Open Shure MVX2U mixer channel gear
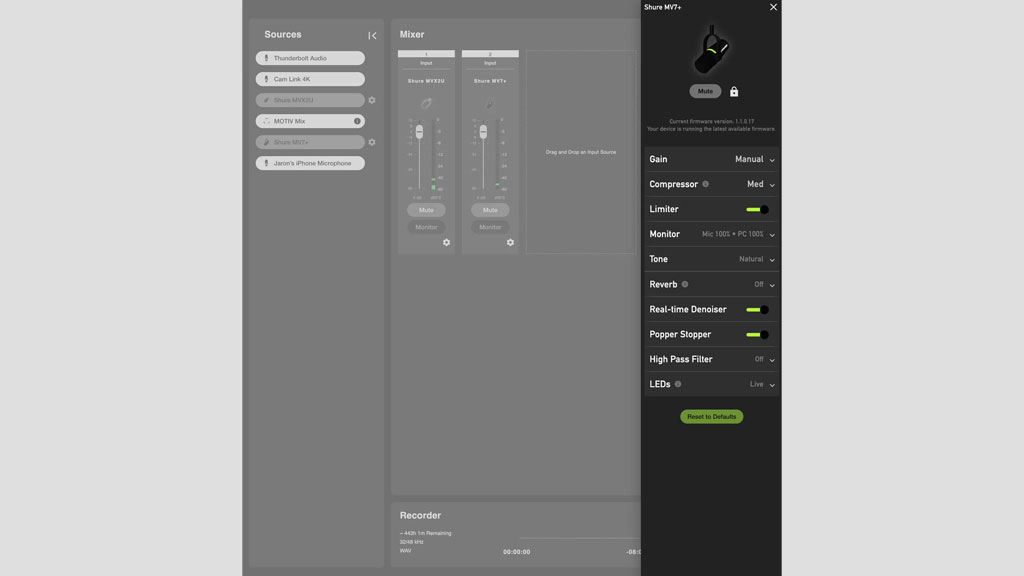The width and height of the screenshot is (1024, 576). [x=447, y=242]
